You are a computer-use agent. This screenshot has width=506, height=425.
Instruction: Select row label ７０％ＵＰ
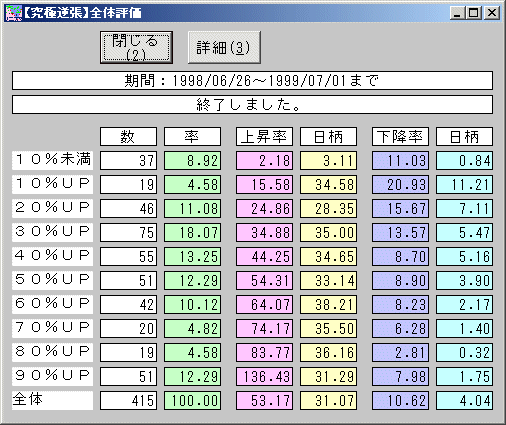click(x=53, y=328)
